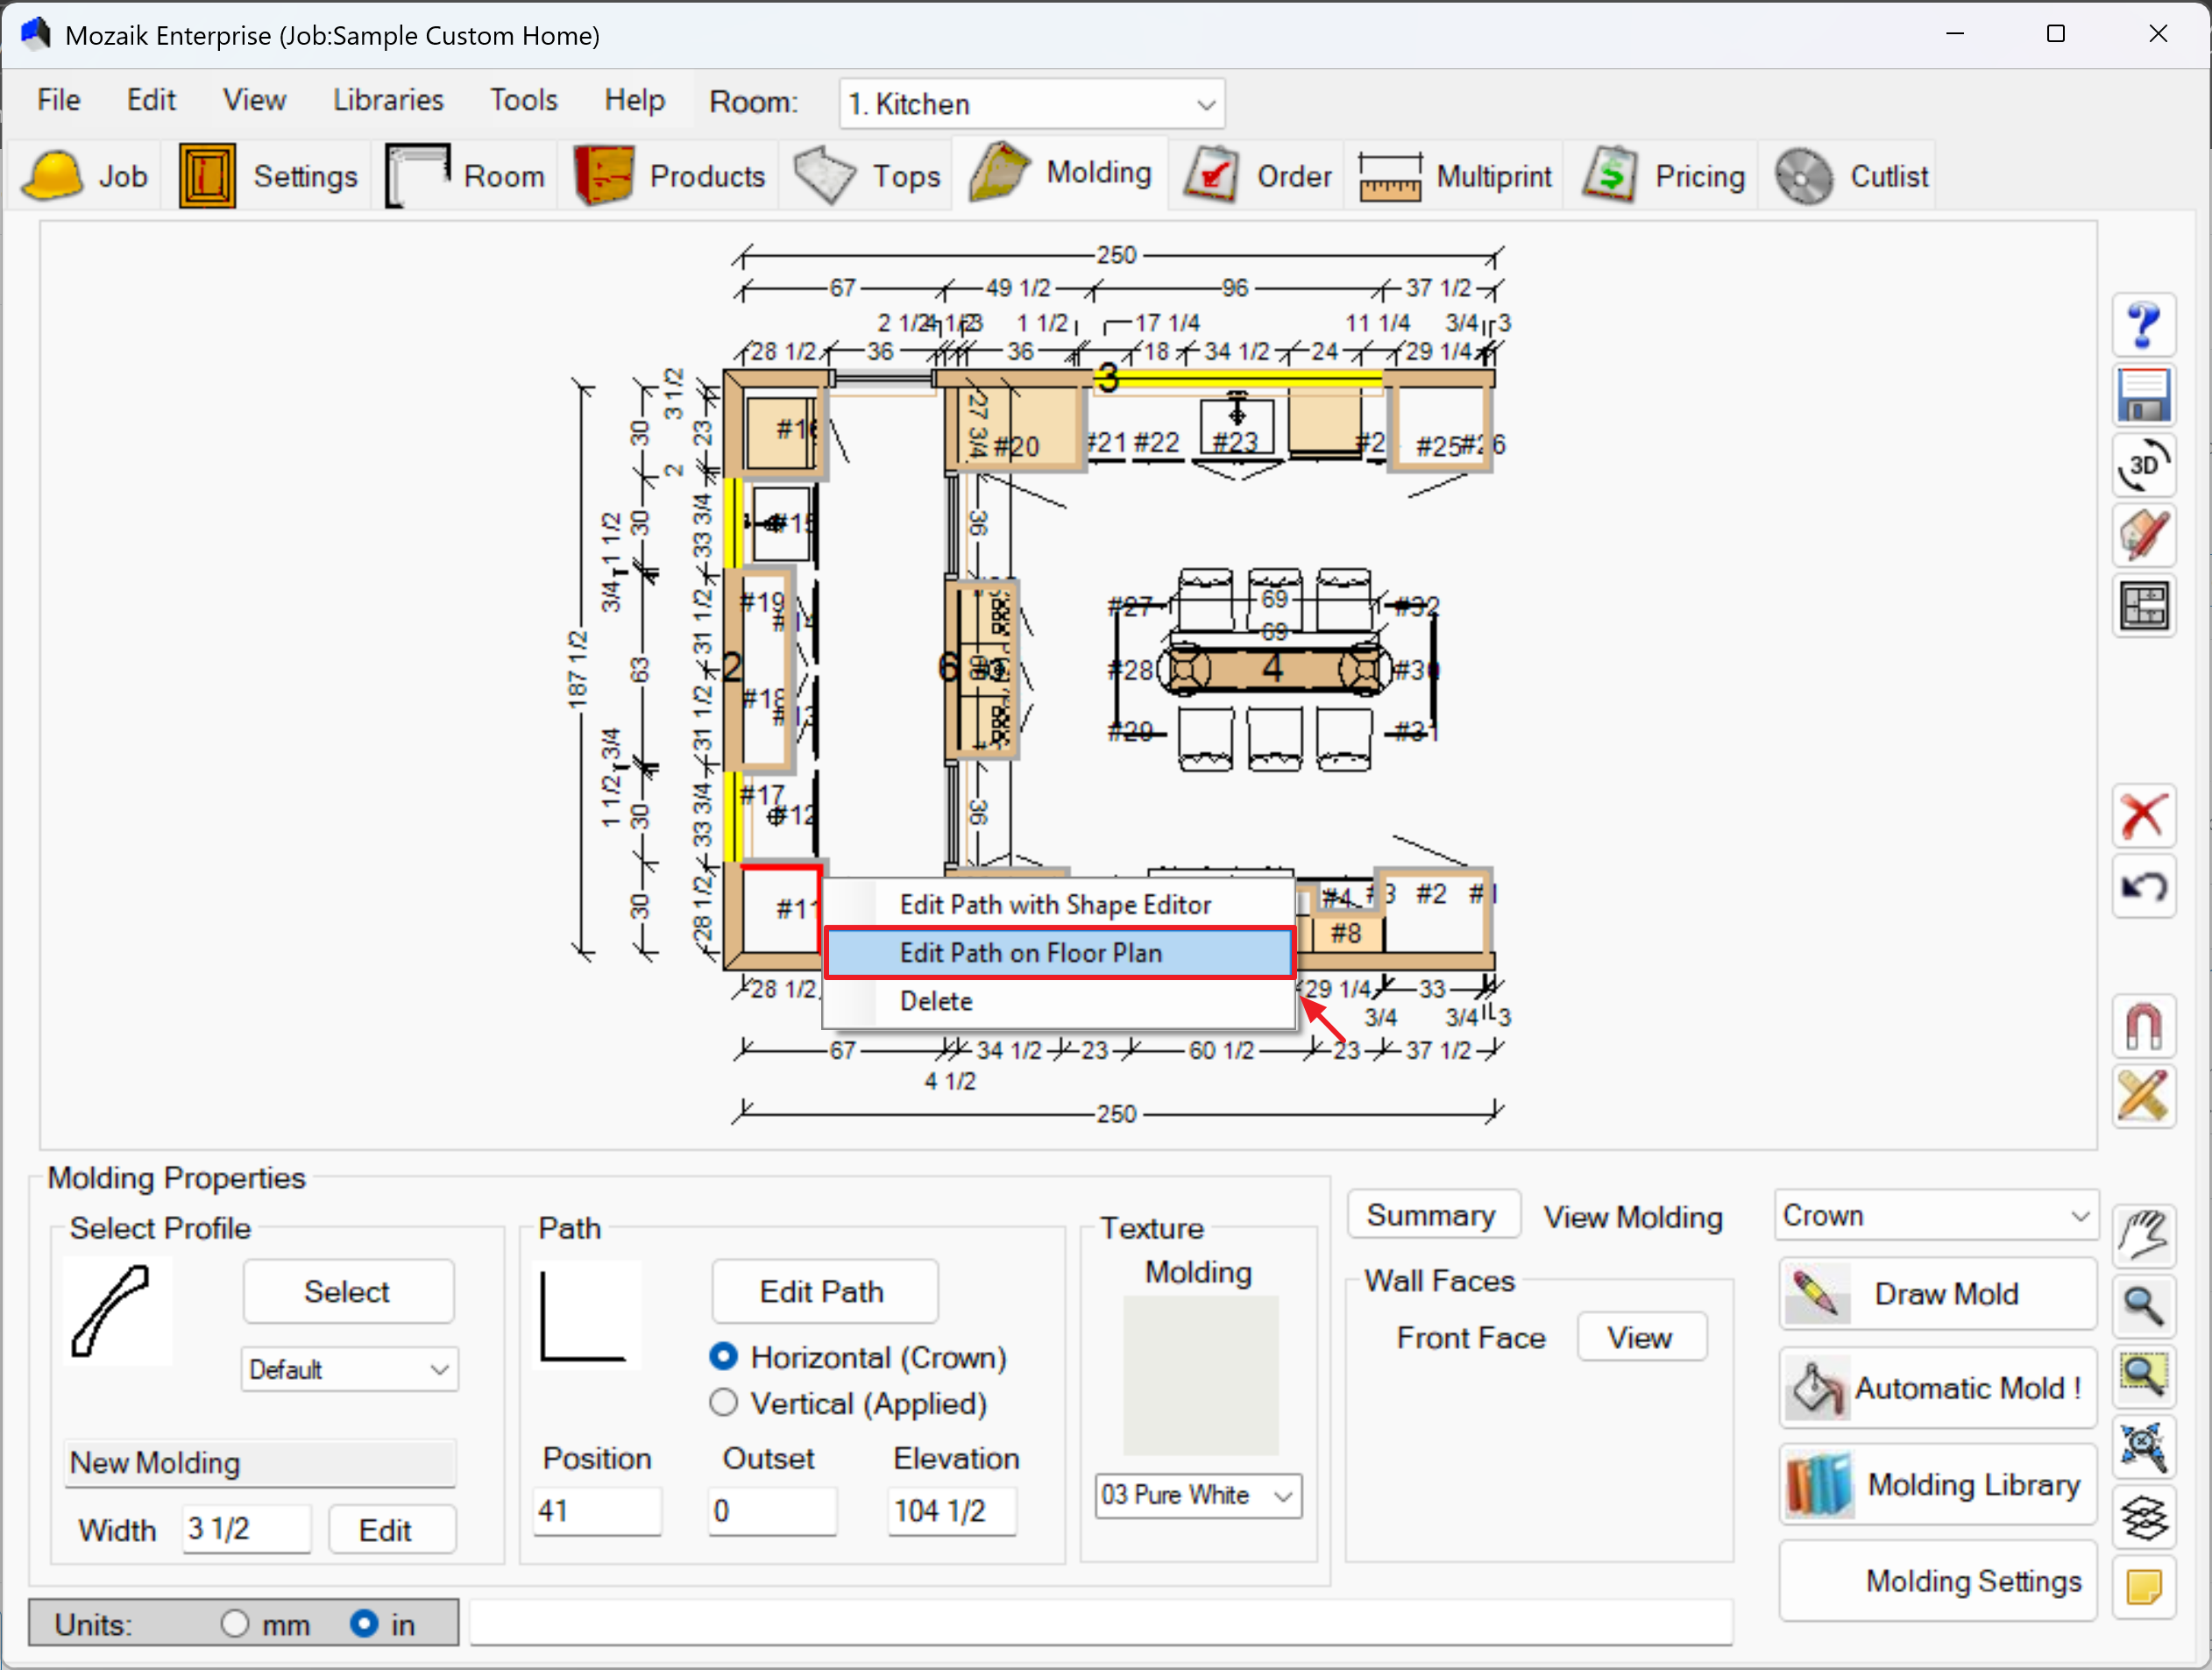The image size is (2212, 1670).
Task: Click the Automatic Mold button
Action: (1937, 1388)
